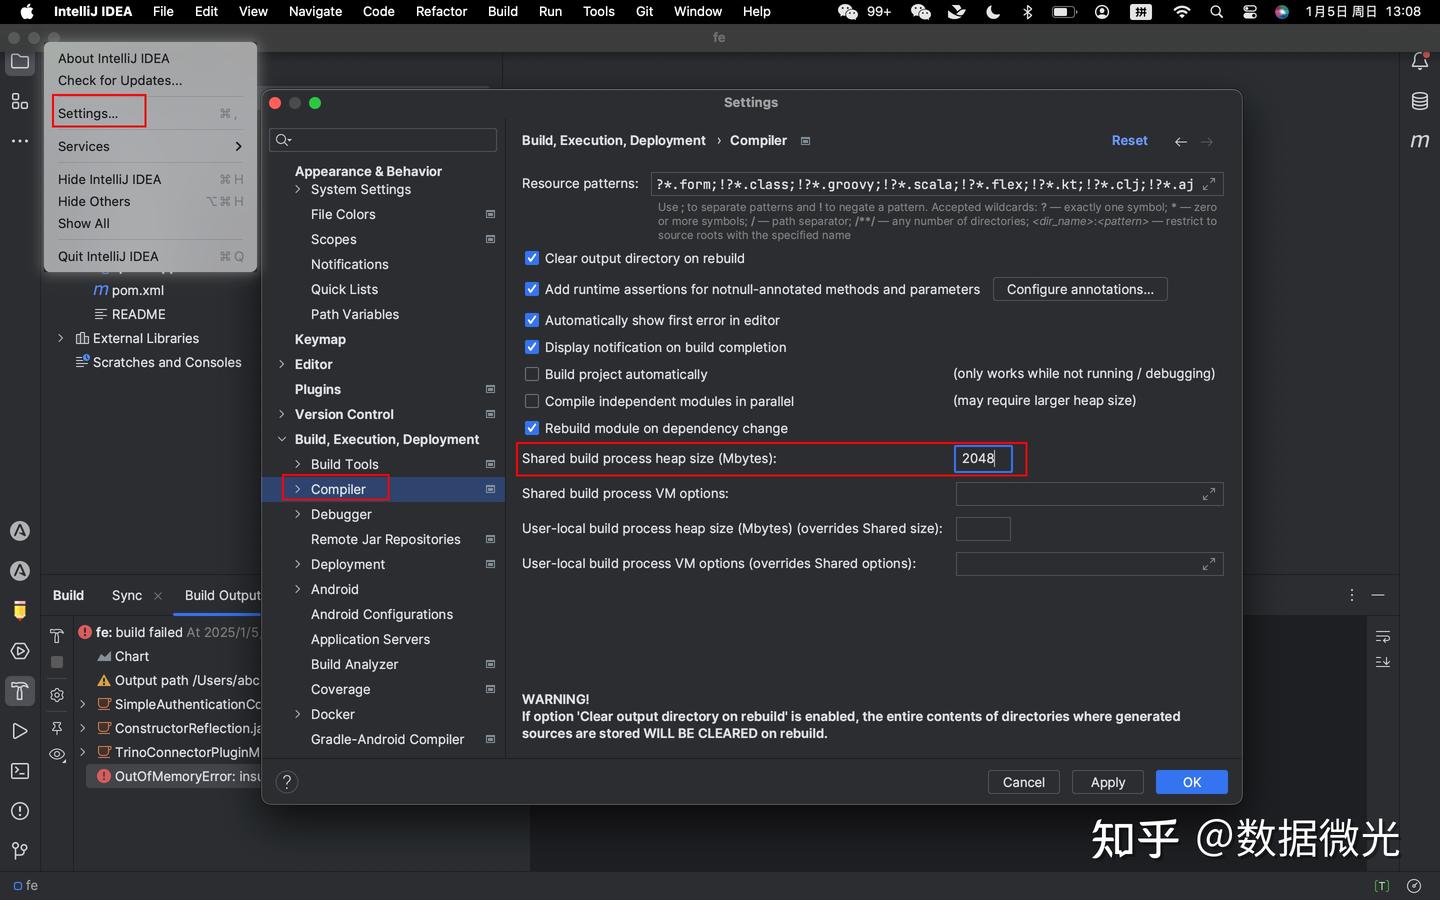Open the eye filter icon in Build panel

tap(57, 755)
